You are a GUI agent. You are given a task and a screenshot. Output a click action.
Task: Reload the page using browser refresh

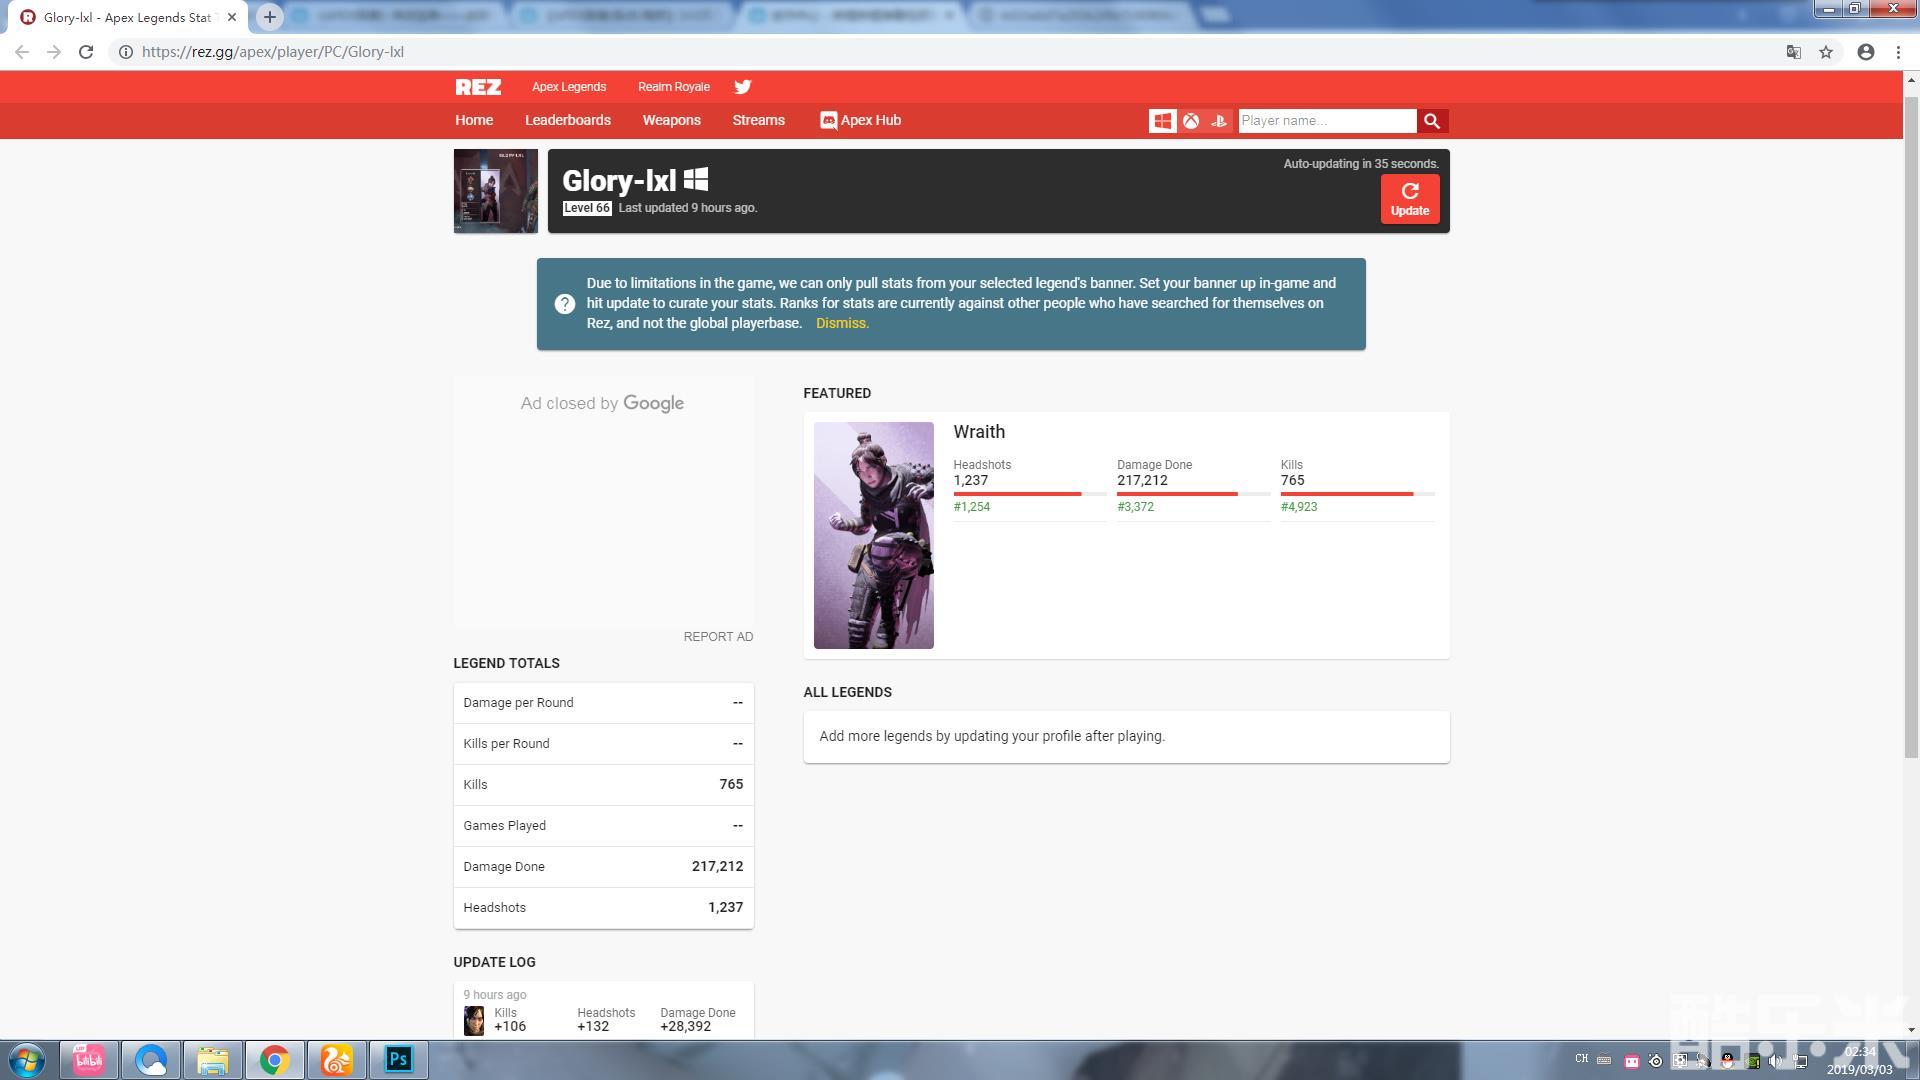click(86, 52)
